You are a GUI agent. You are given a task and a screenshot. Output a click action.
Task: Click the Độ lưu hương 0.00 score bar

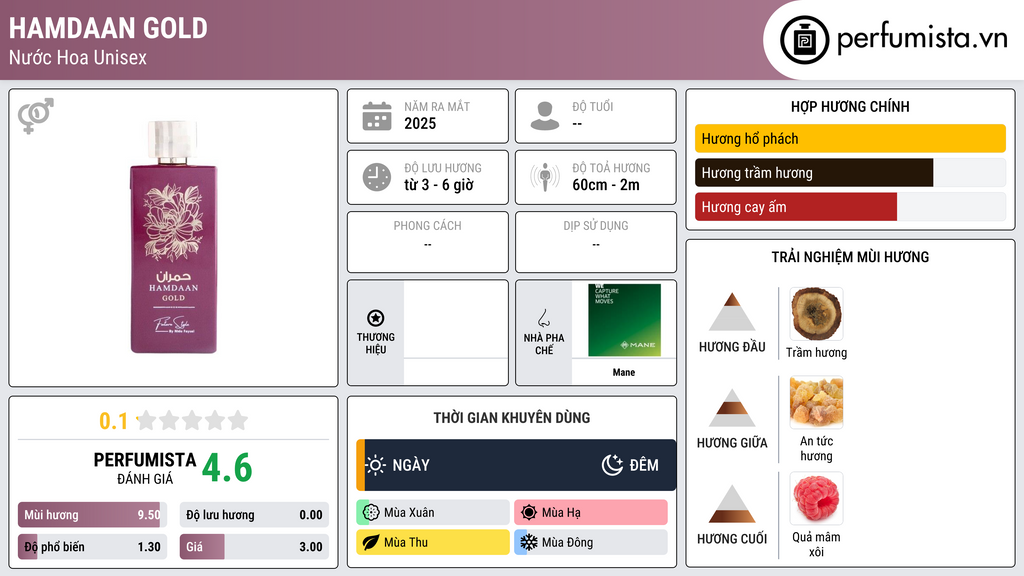(x=254, y=515)
